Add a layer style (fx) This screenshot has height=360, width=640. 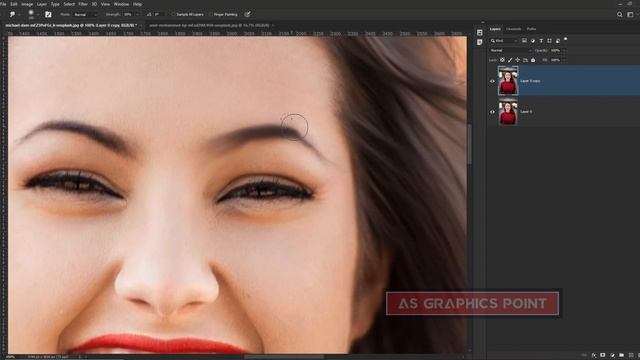click(x=594, y=356)
